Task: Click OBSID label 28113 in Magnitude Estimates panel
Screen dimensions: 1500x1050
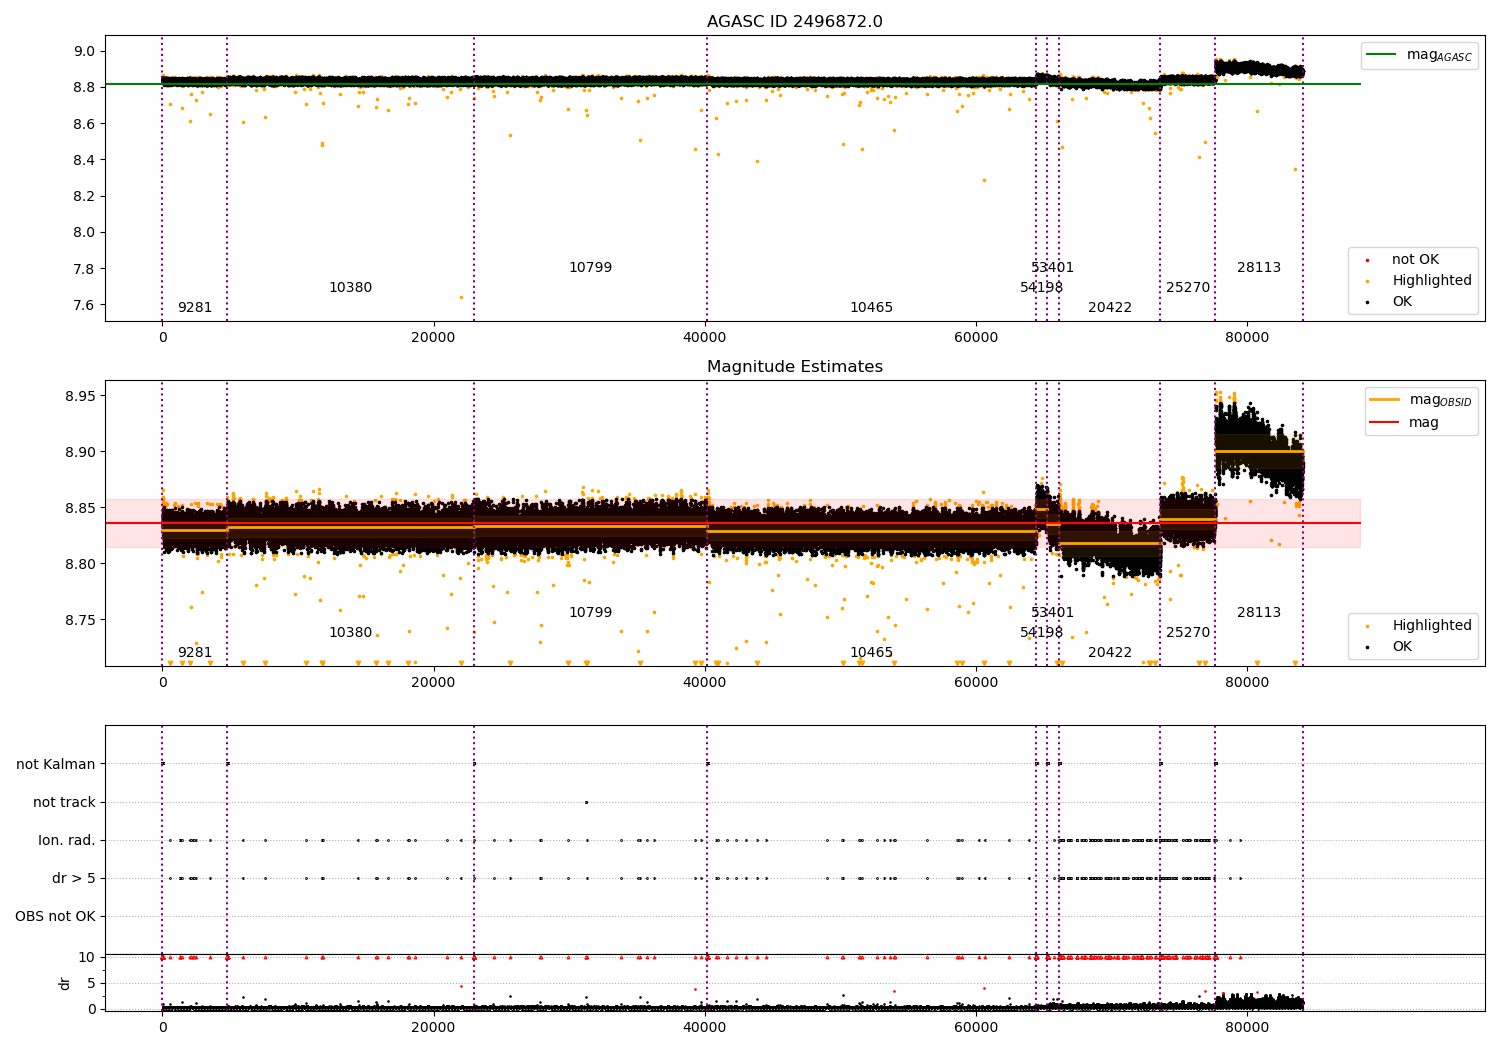Action: (x=1259, y=612)
